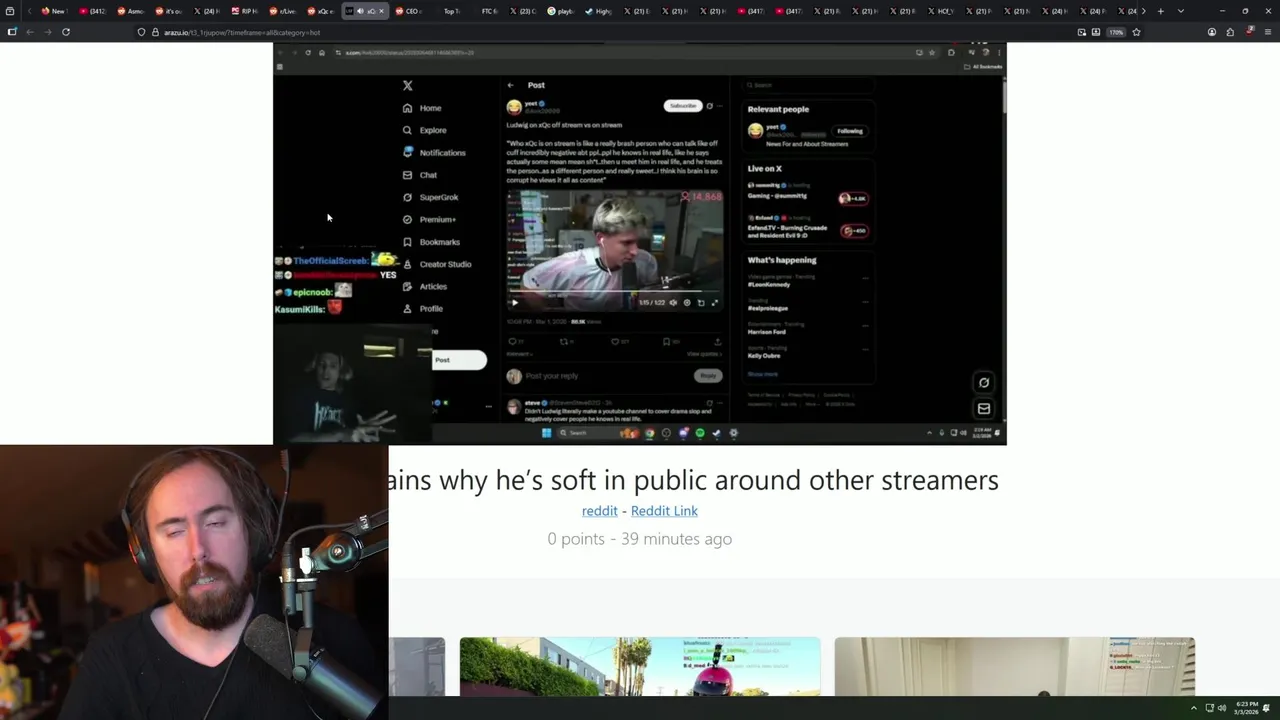This screenshot has width=1280, height=720.
Task: Open the clock showing 6:23 PM
Action: (x=1247, y=708)
